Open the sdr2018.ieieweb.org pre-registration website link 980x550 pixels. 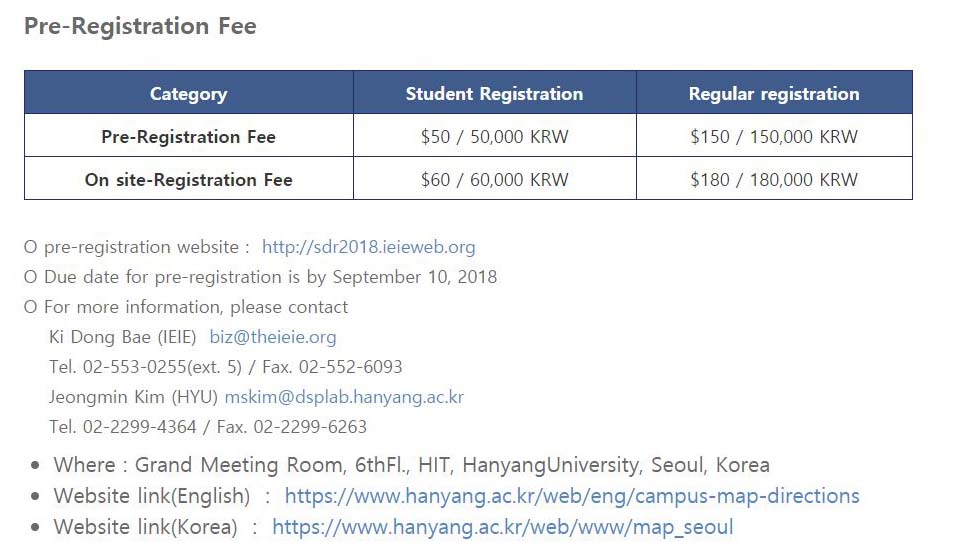pos(368,247)
